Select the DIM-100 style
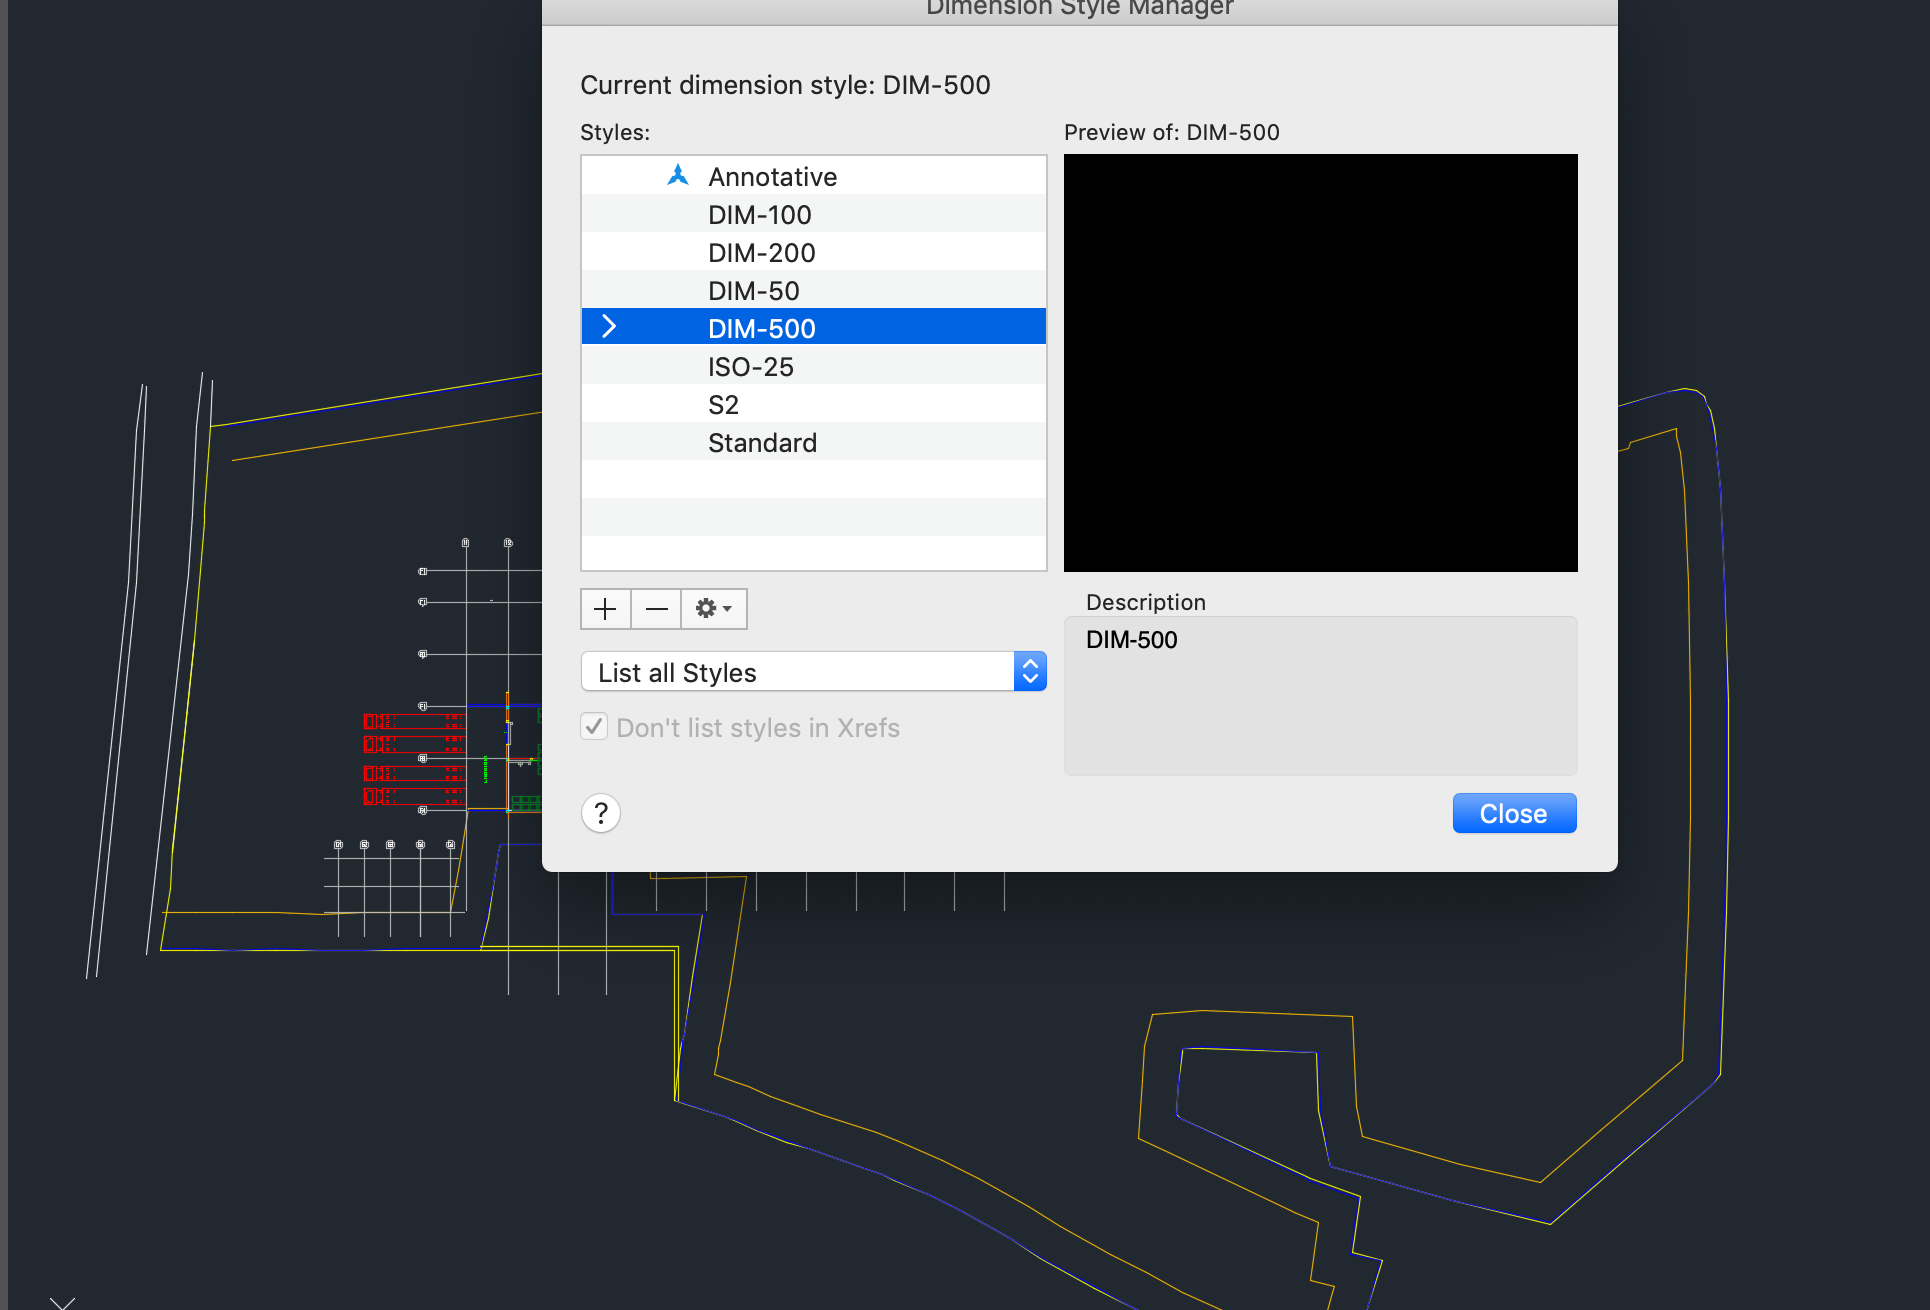 (760, 215)
